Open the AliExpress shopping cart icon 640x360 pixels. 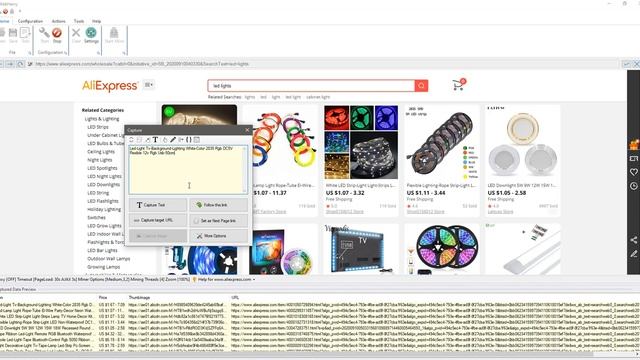pos(459,84)
